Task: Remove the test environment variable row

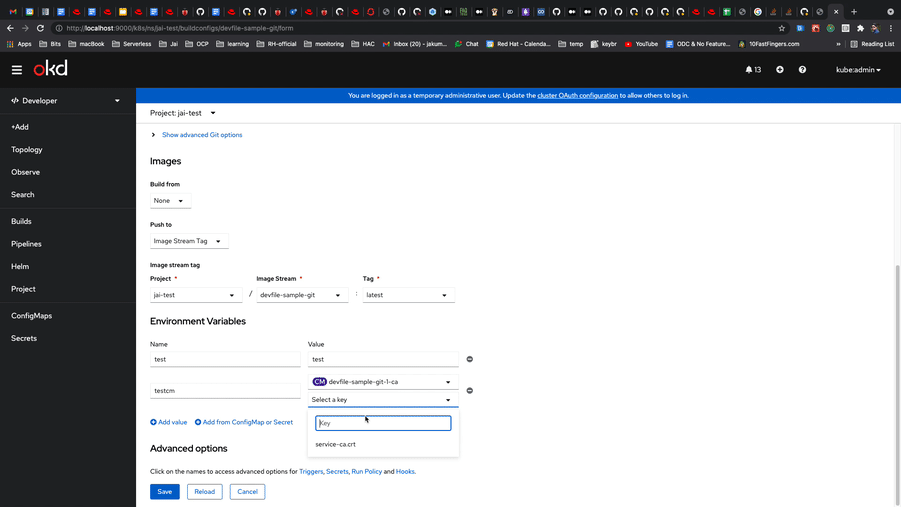Action: pyautogui.click(x=469, y=359)
